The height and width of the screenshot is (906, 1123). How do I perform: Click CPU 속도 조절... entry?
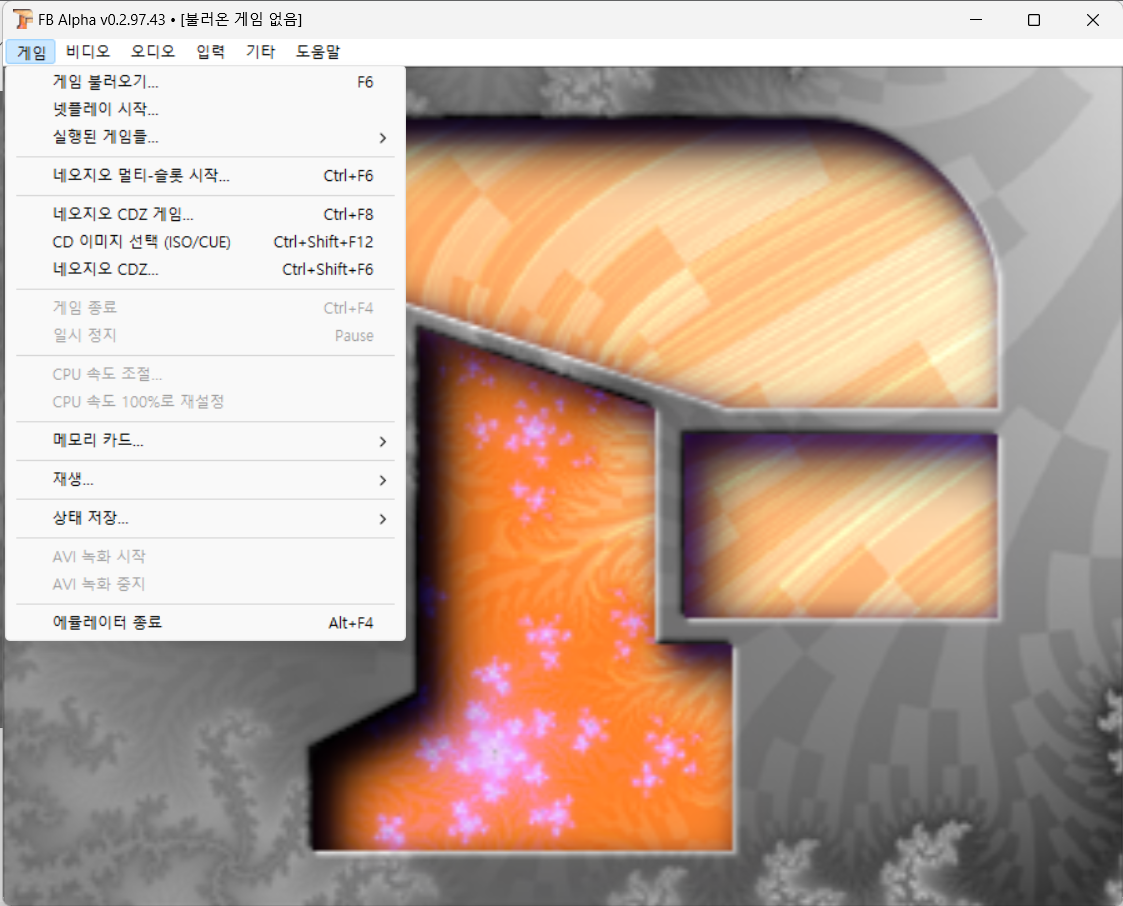coord(206,375)
